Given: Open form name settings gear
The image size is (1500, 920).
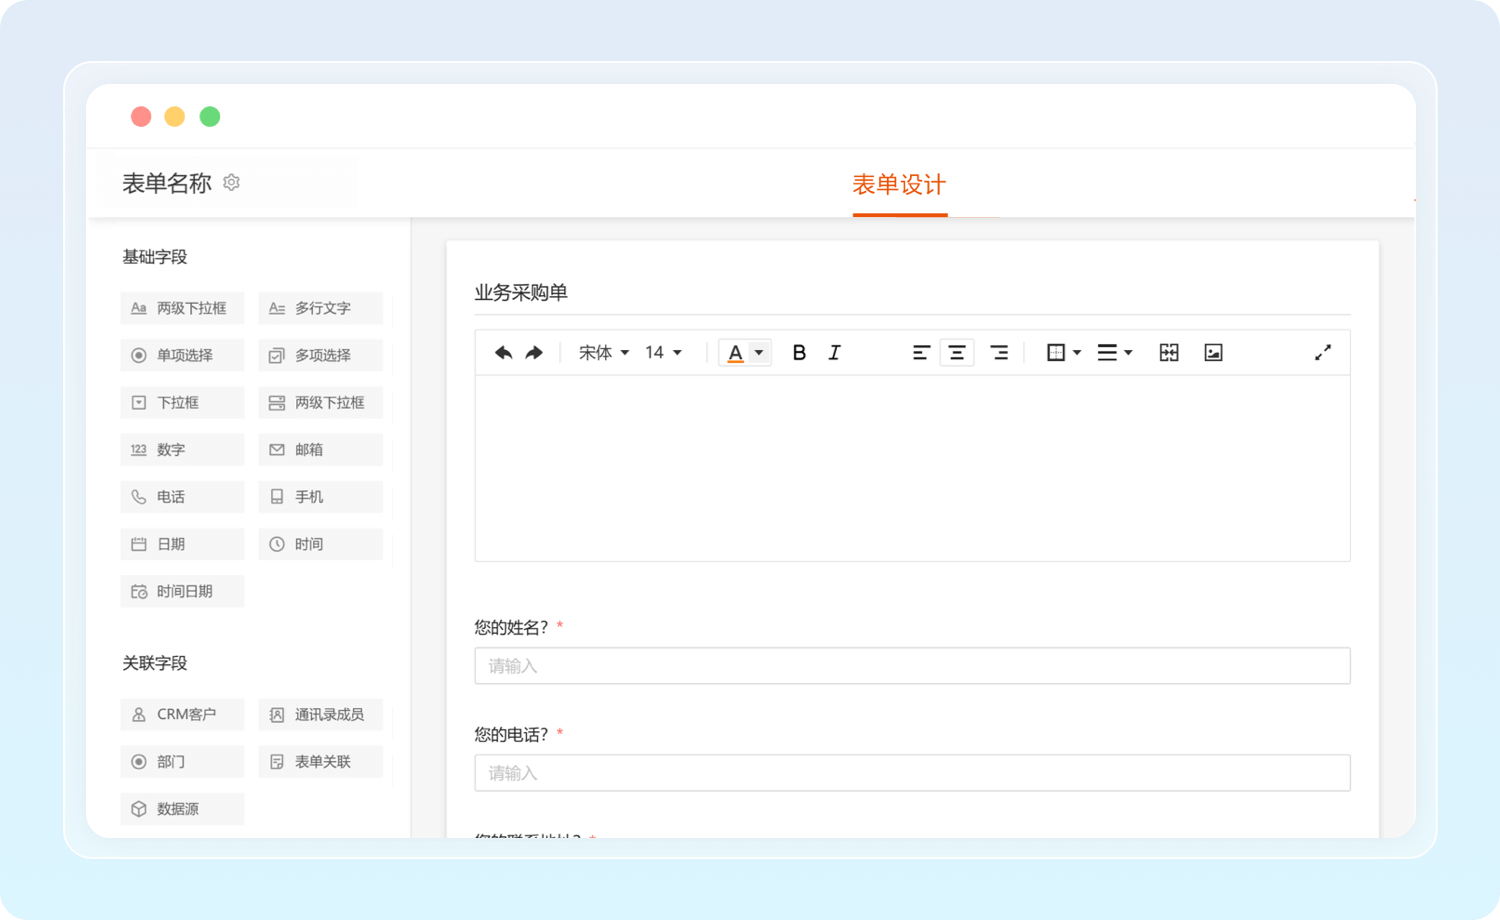Looking at the screenshot, I should pos(232,183).
